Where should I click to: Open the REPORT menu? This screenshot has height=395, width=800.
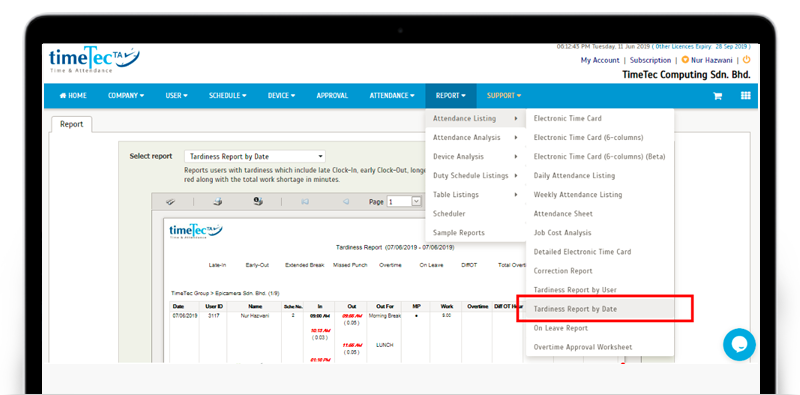click(x=451, y=95)
